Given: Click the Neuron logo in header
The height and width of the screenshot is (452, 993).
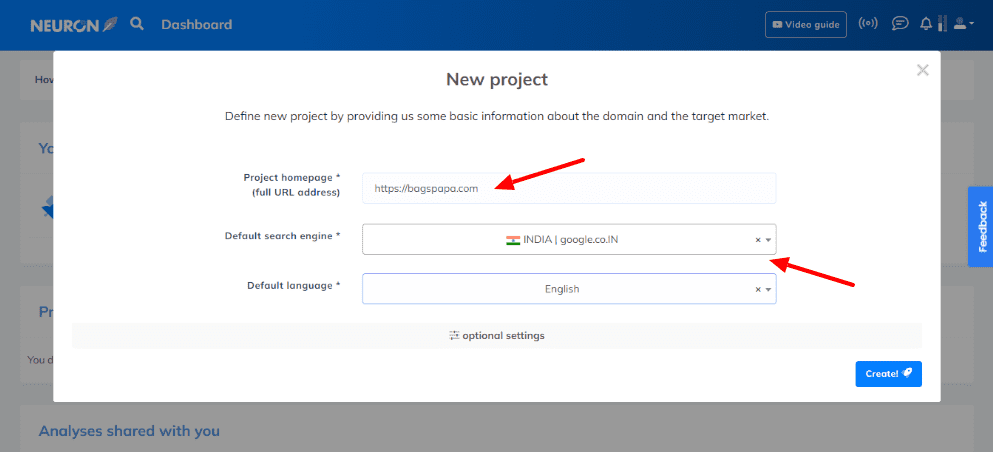Looking at the screenshot, I should click(x=74, y=25).
